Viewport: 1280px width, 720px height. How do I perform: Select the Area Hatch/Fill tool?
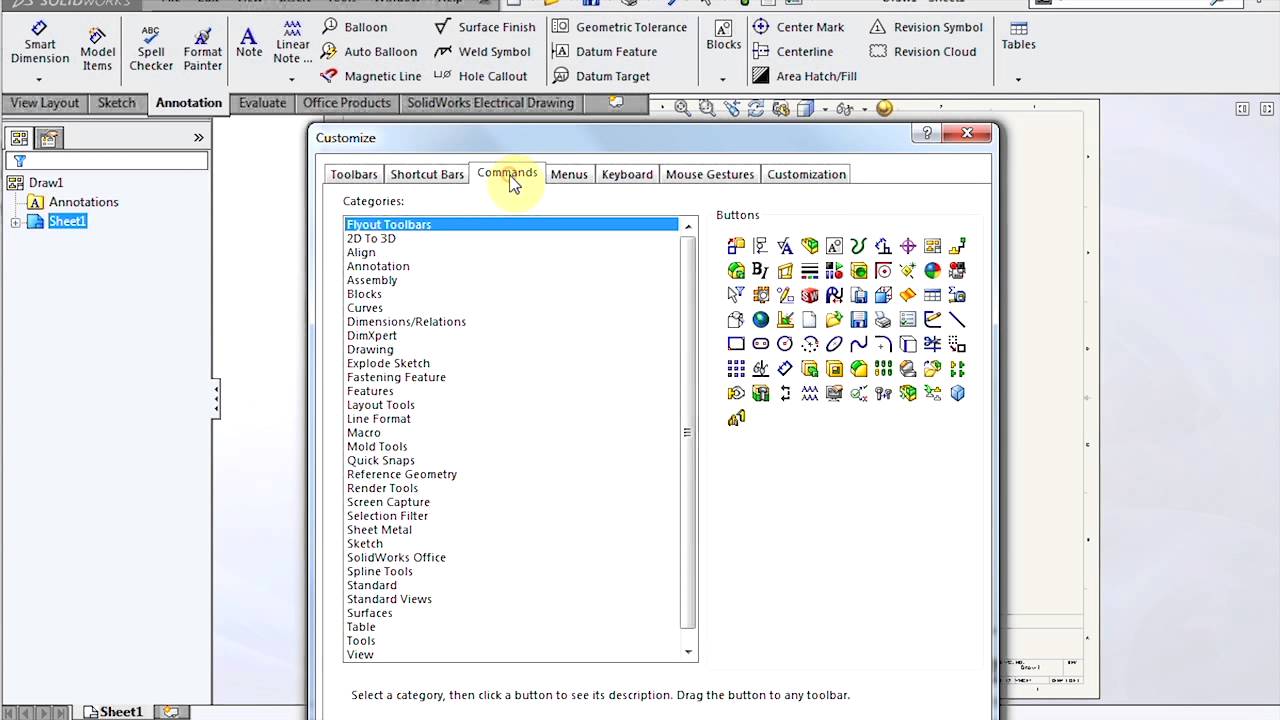click(x=805, y=76)
